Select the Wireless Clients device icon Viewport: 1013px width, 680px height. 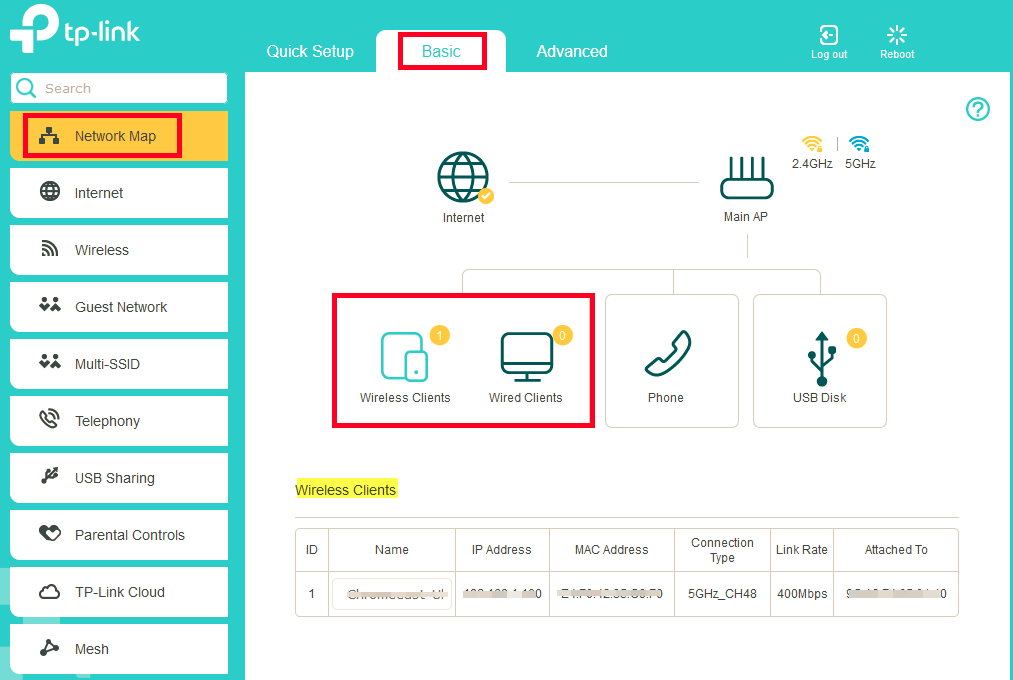pyautogui.click(x=404, y=356)
